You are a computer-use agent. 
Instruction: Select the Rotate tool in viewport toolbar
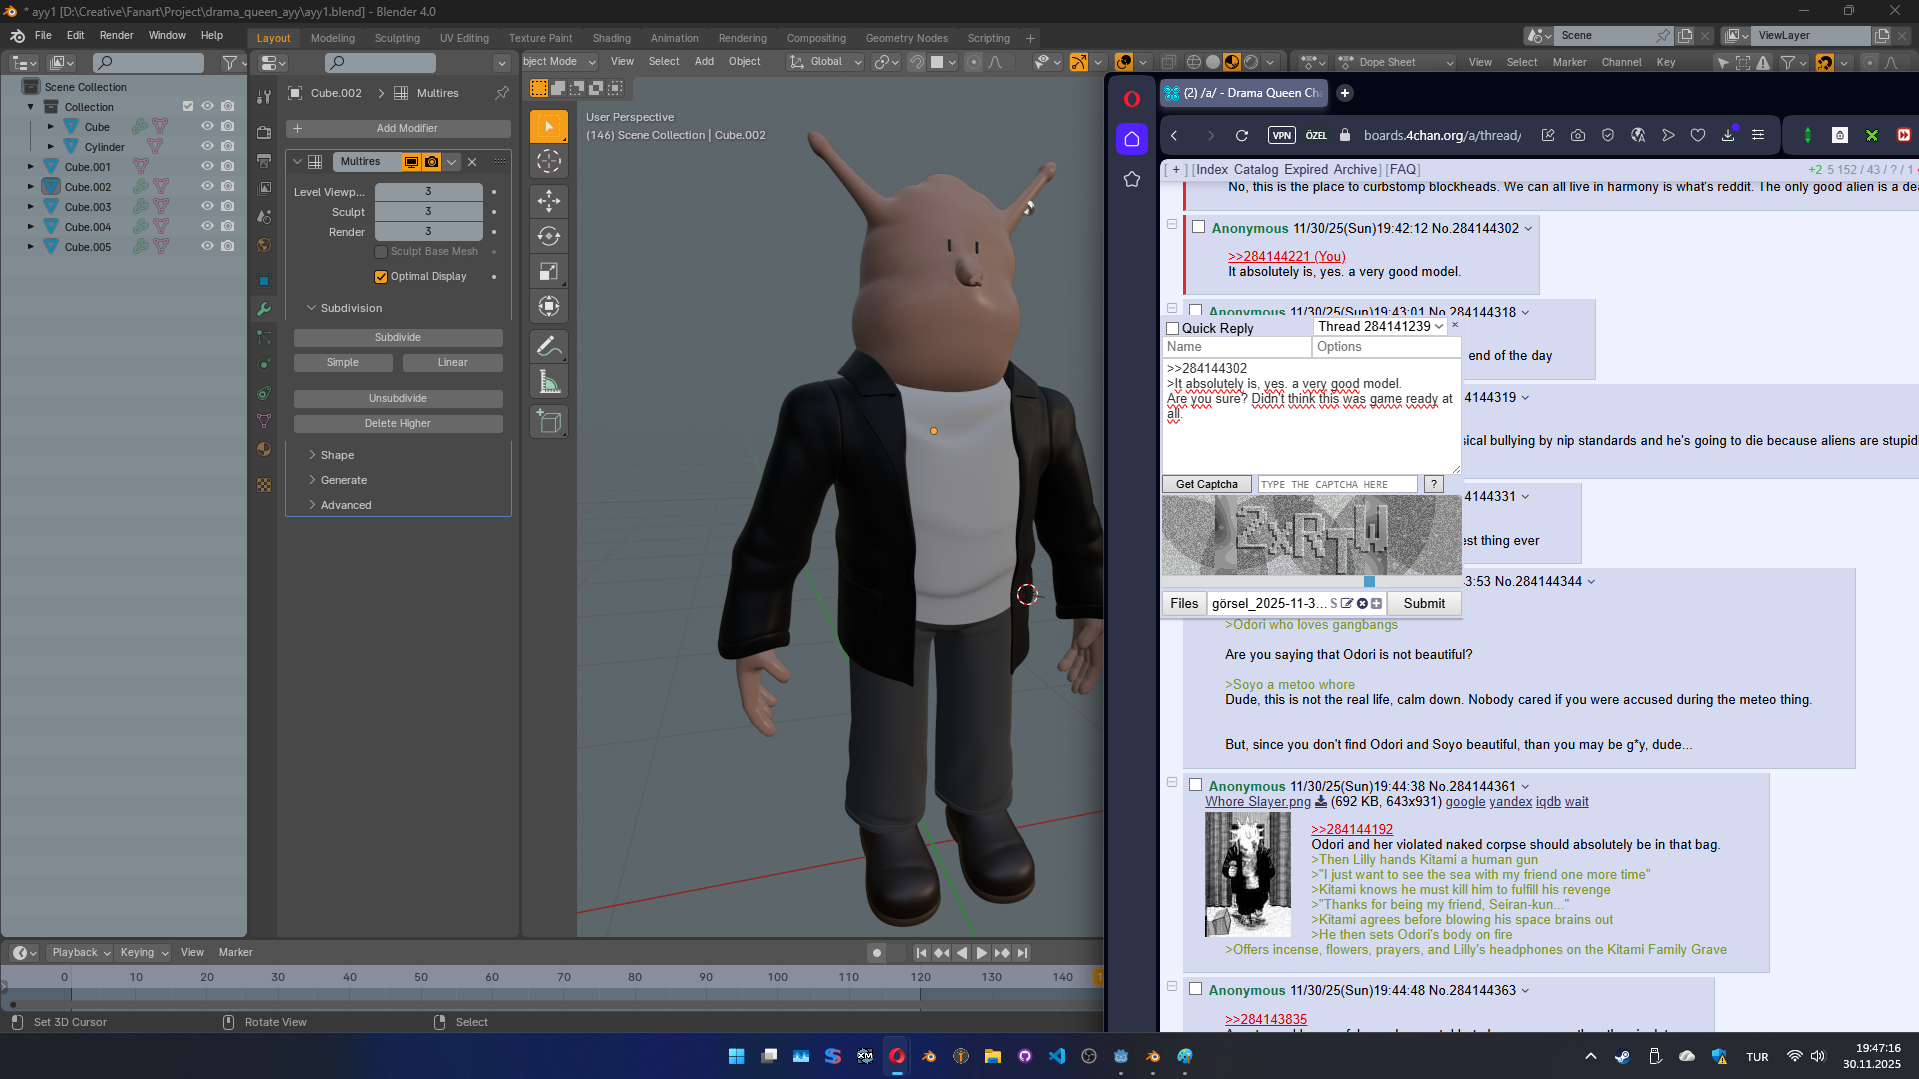549,236
